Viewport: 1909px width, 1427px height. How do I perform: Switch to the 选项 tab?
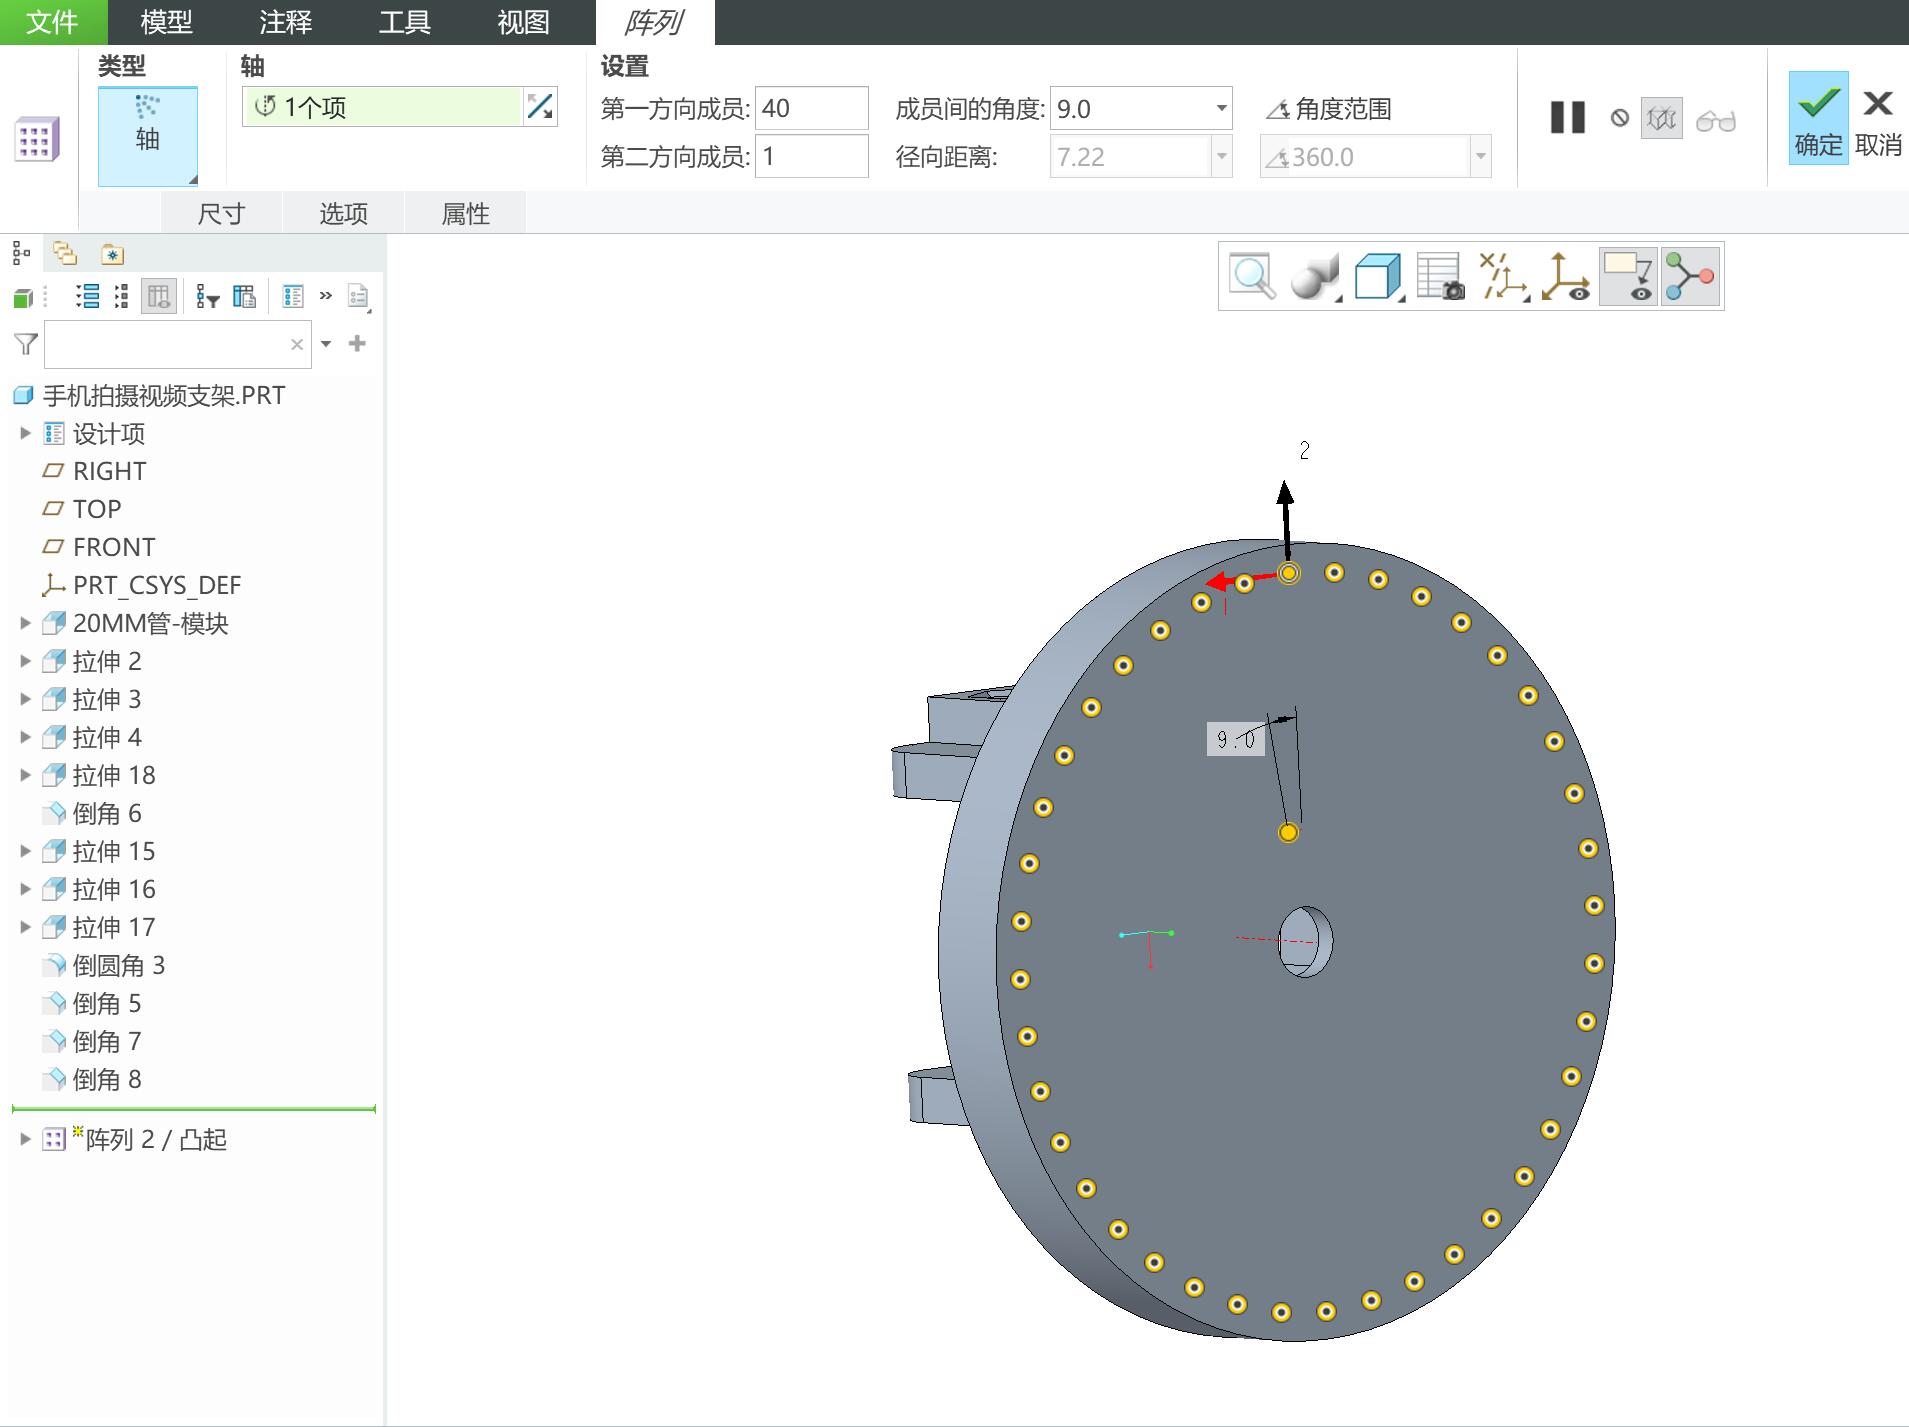[x=343, y=213]
